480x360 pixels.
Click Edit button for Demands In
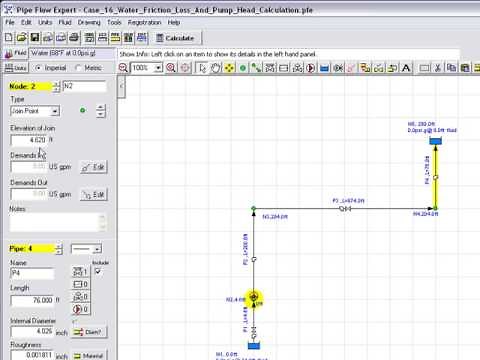94,167
